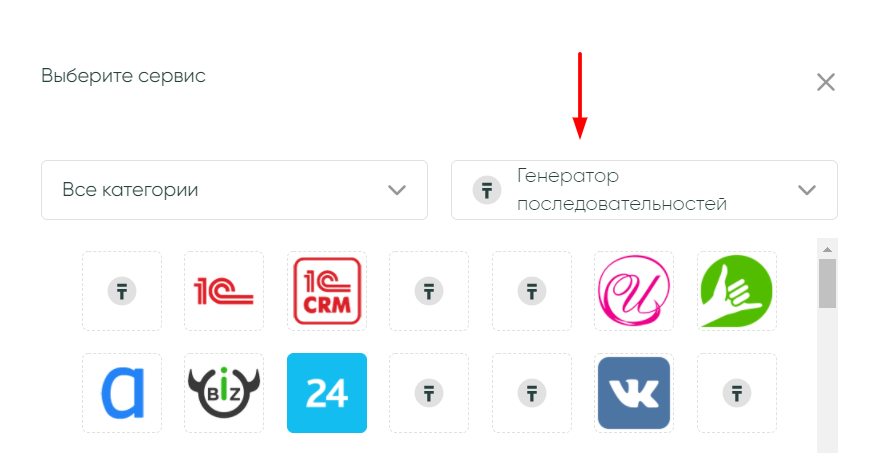Click the chevron arrow of the categories dropdown

pyautogui.click(x=397, y=190)
